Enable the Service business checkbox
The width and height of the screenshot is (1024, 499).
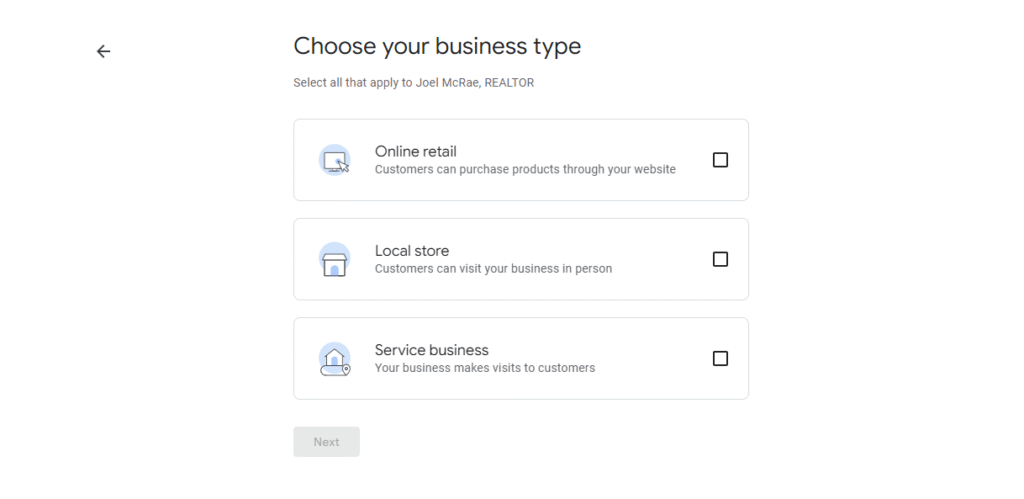click(720, 359)
